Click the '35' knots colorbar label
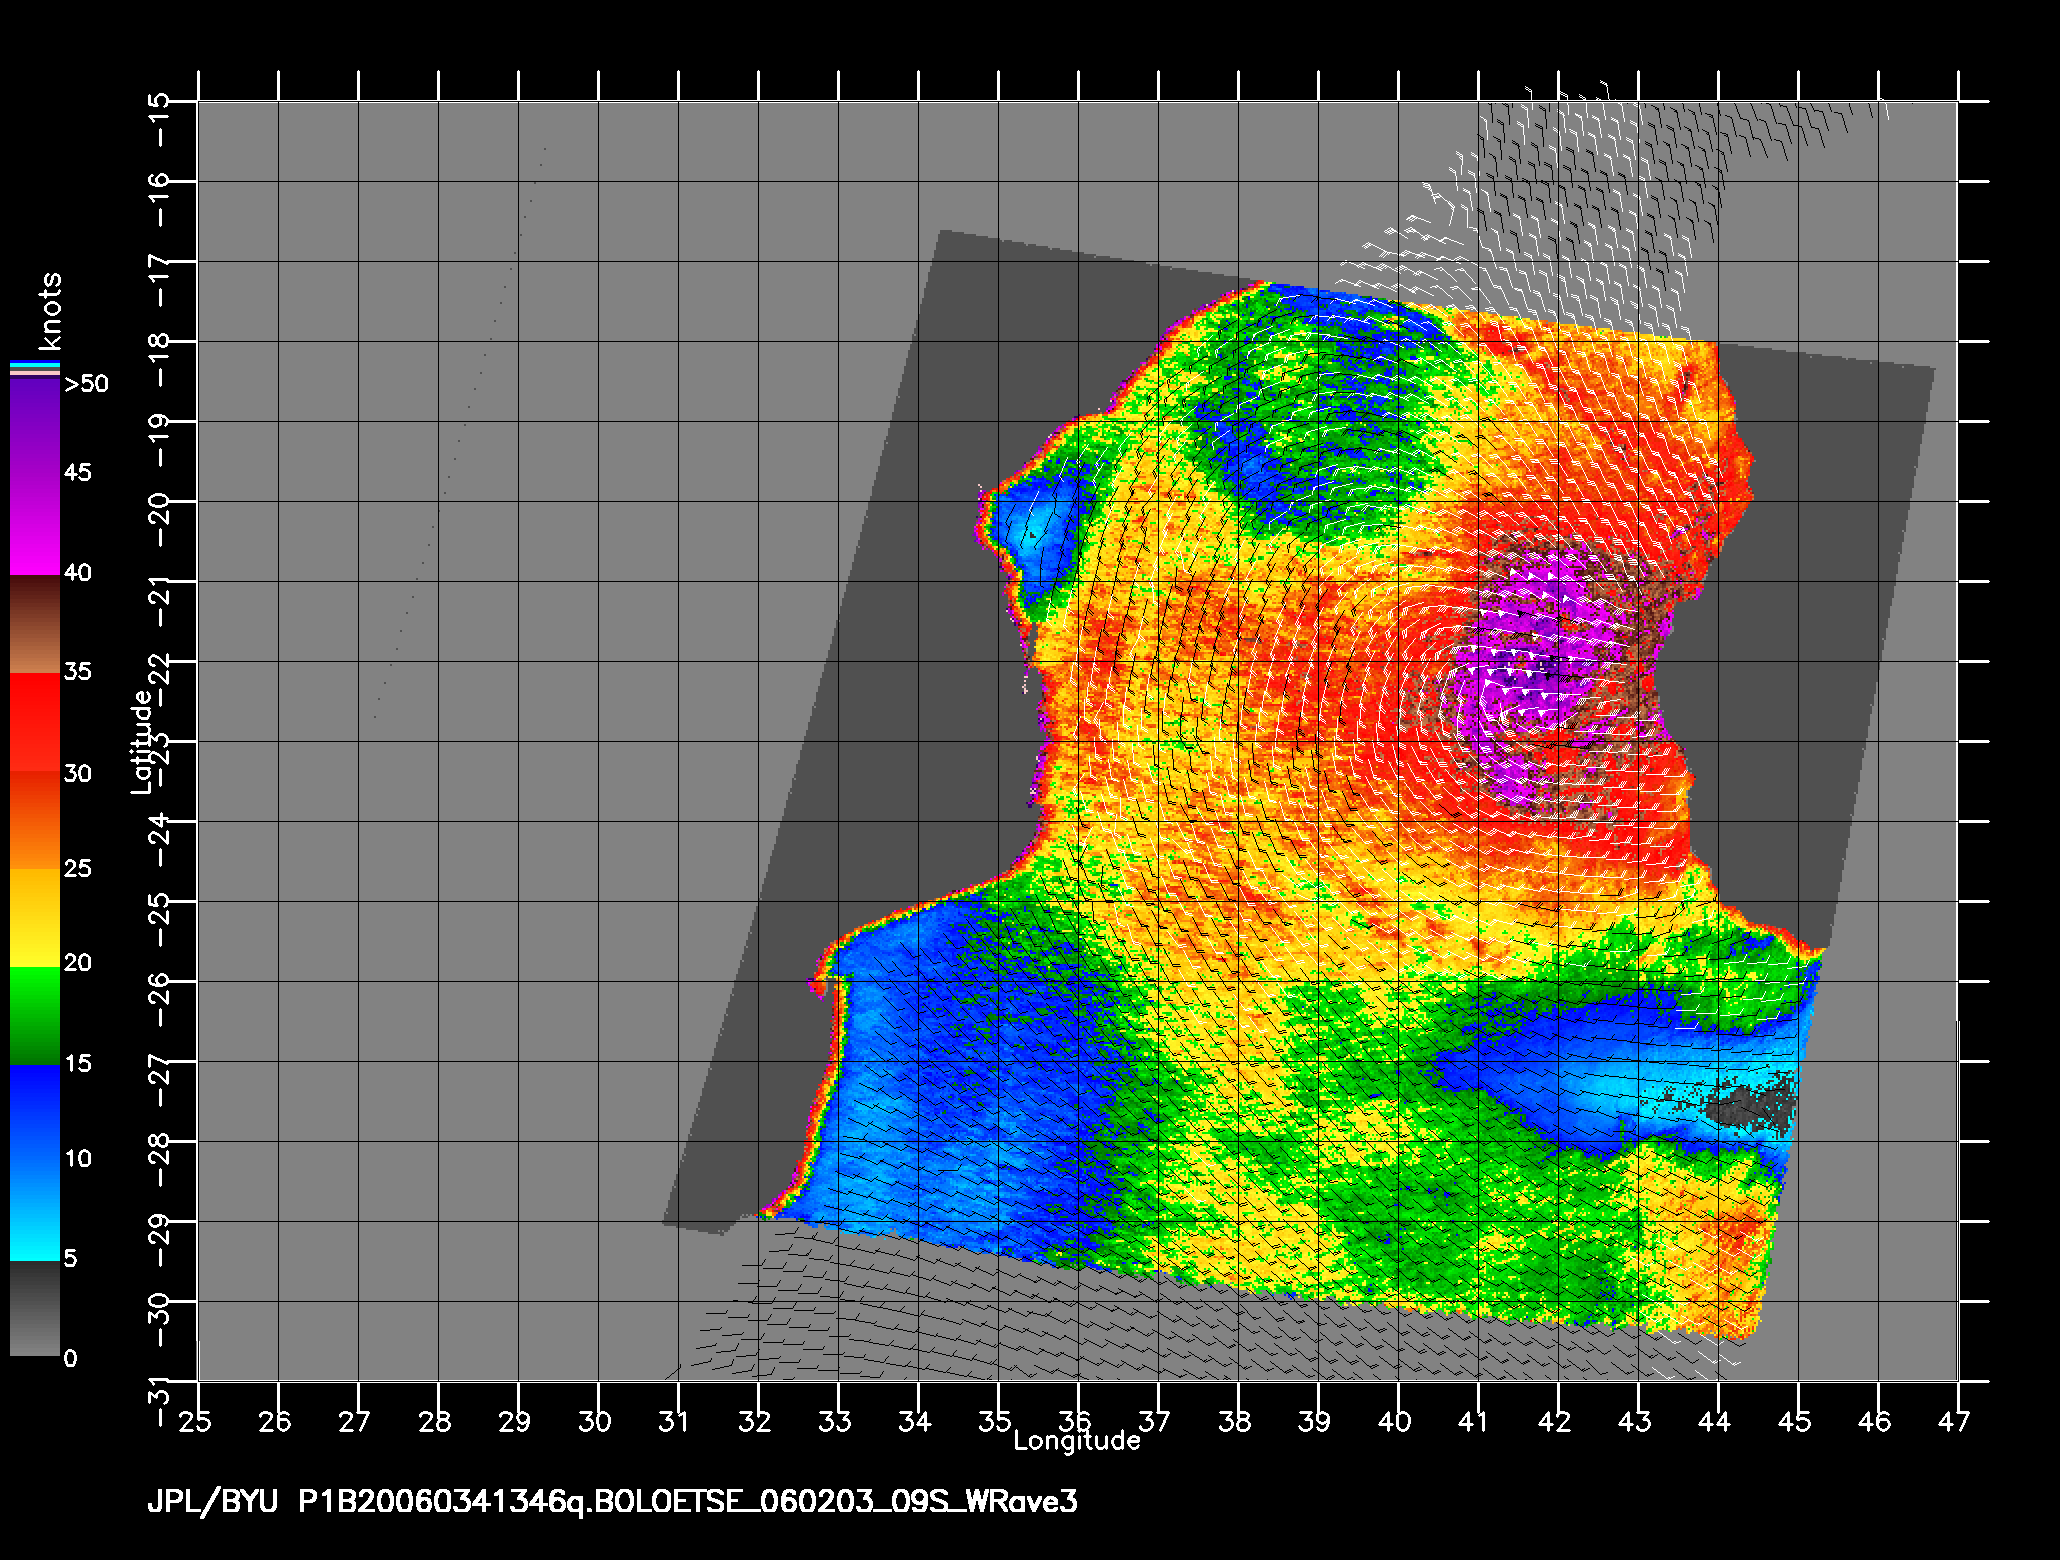Screen dimensions: 2060x1560 (78, 671)
